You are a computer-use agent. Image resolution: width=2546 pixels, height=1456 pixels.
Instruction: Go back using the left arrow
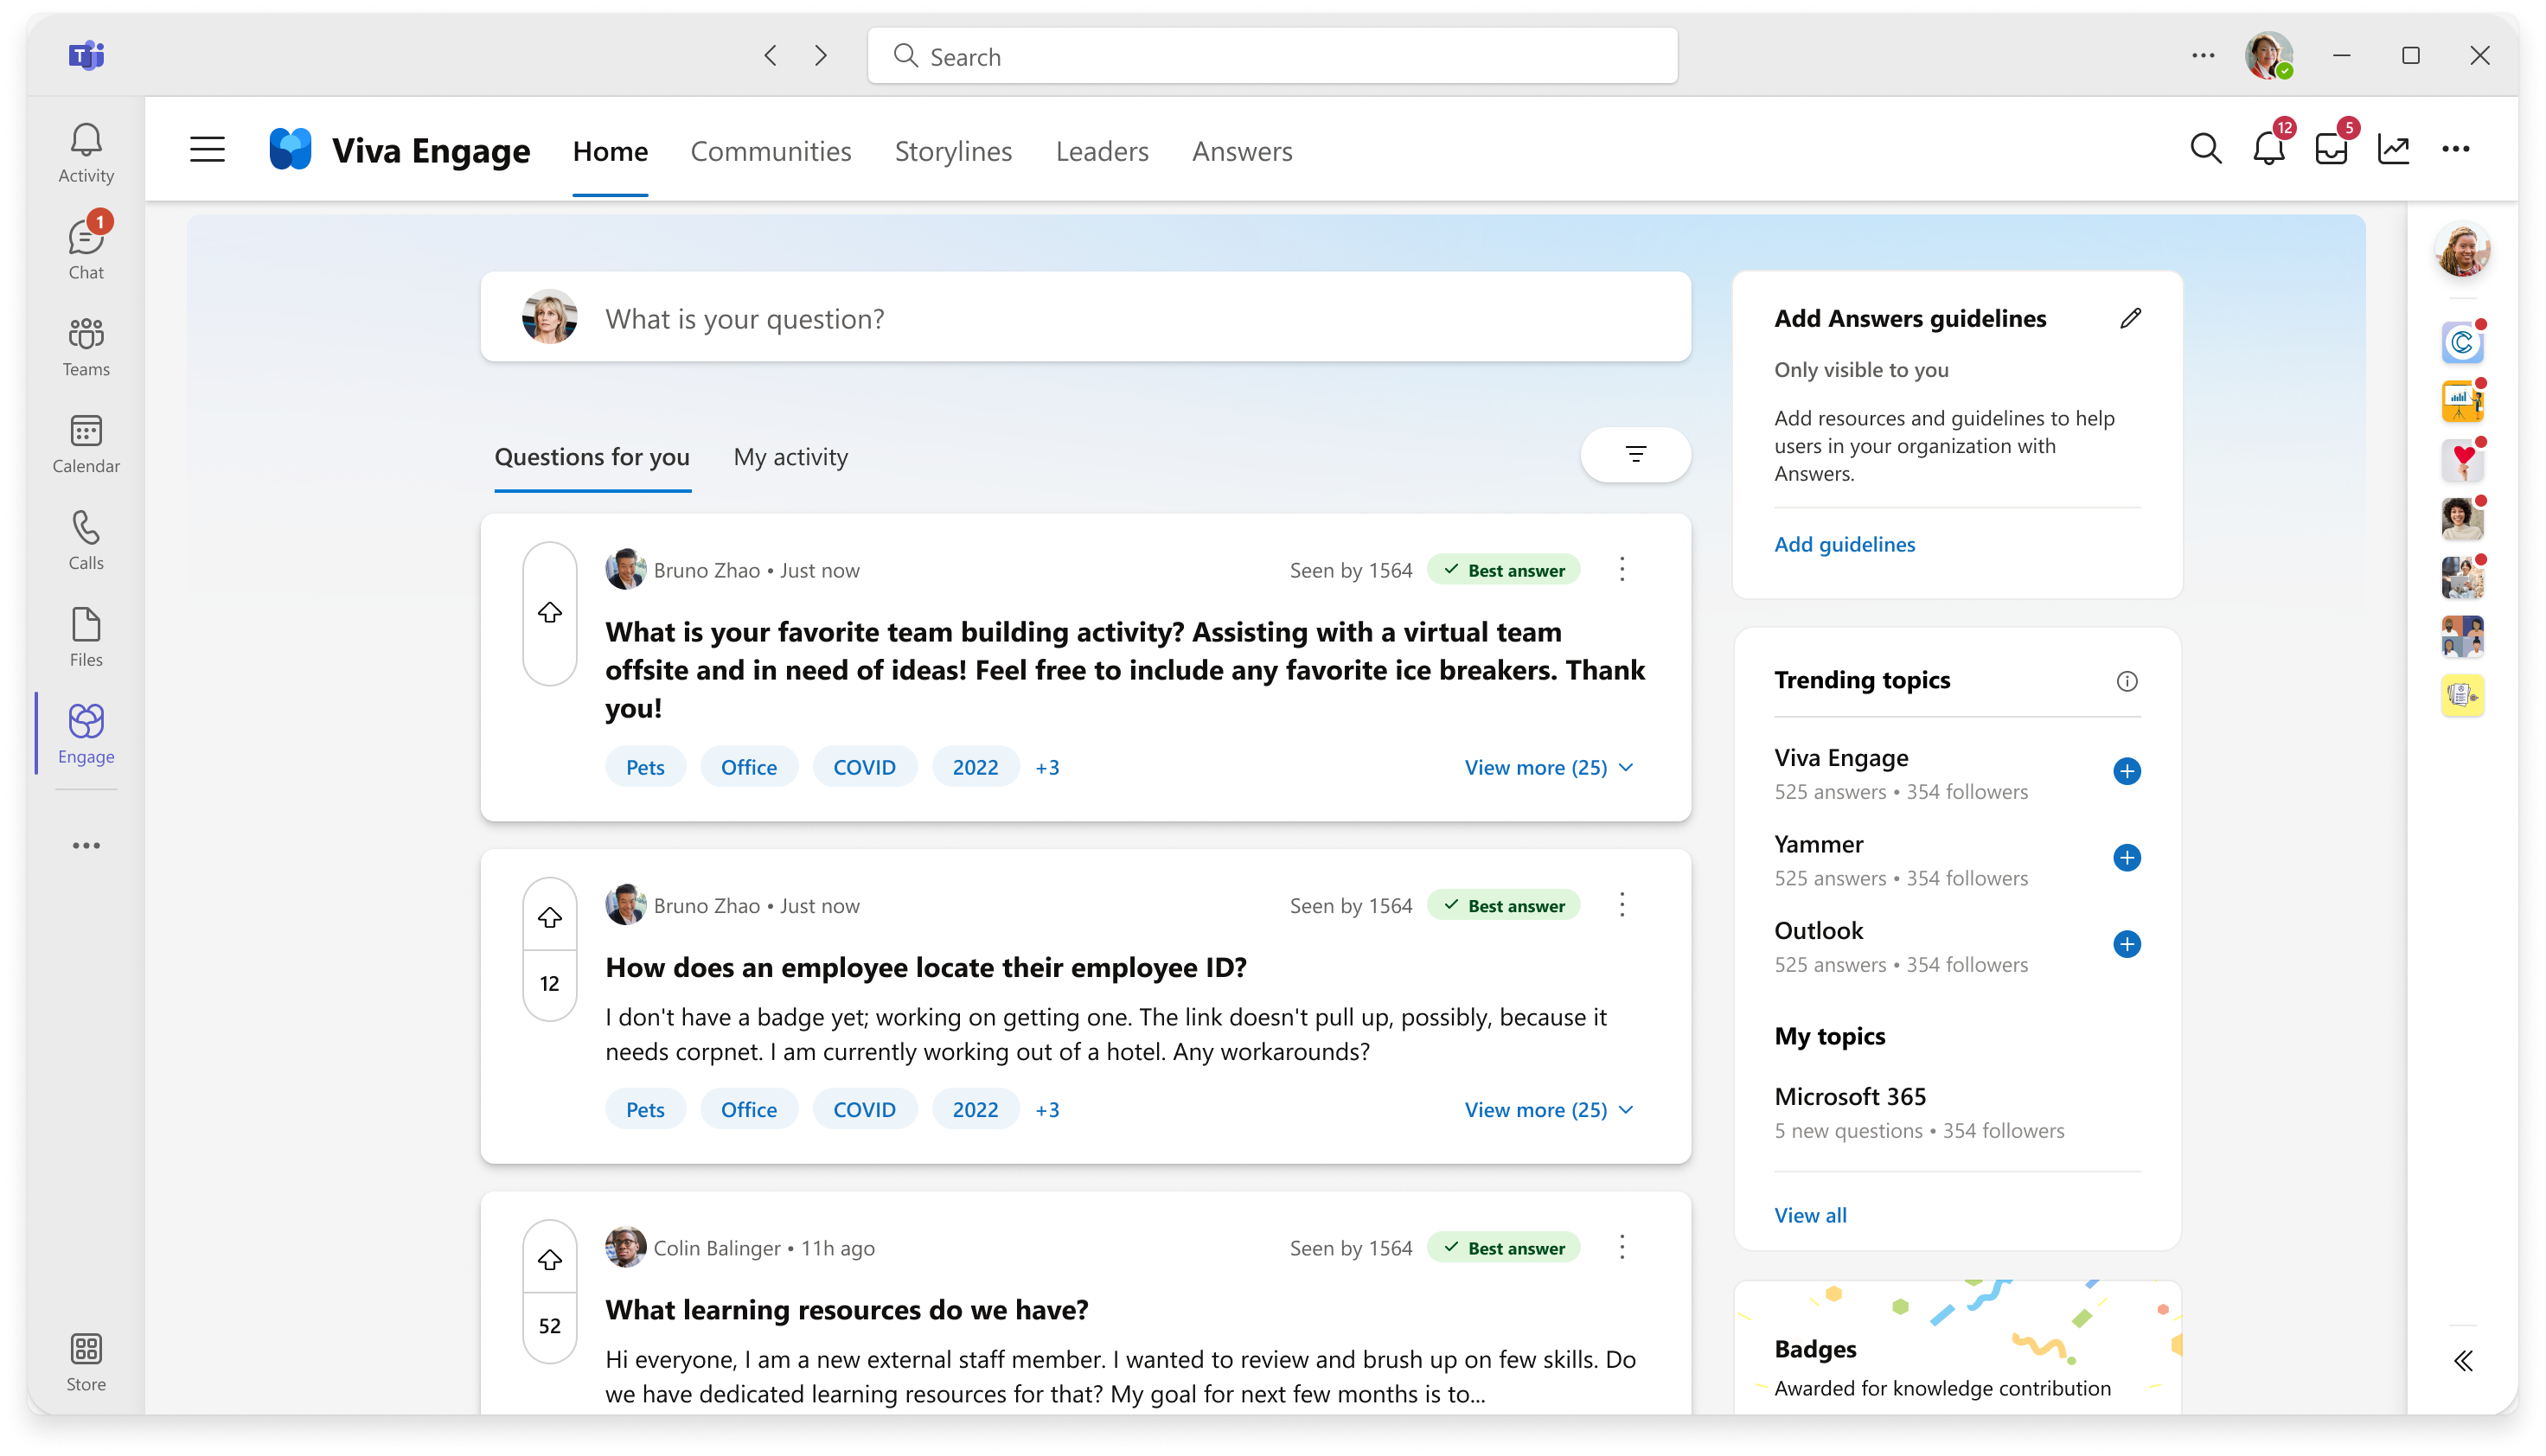coord(770,56)
